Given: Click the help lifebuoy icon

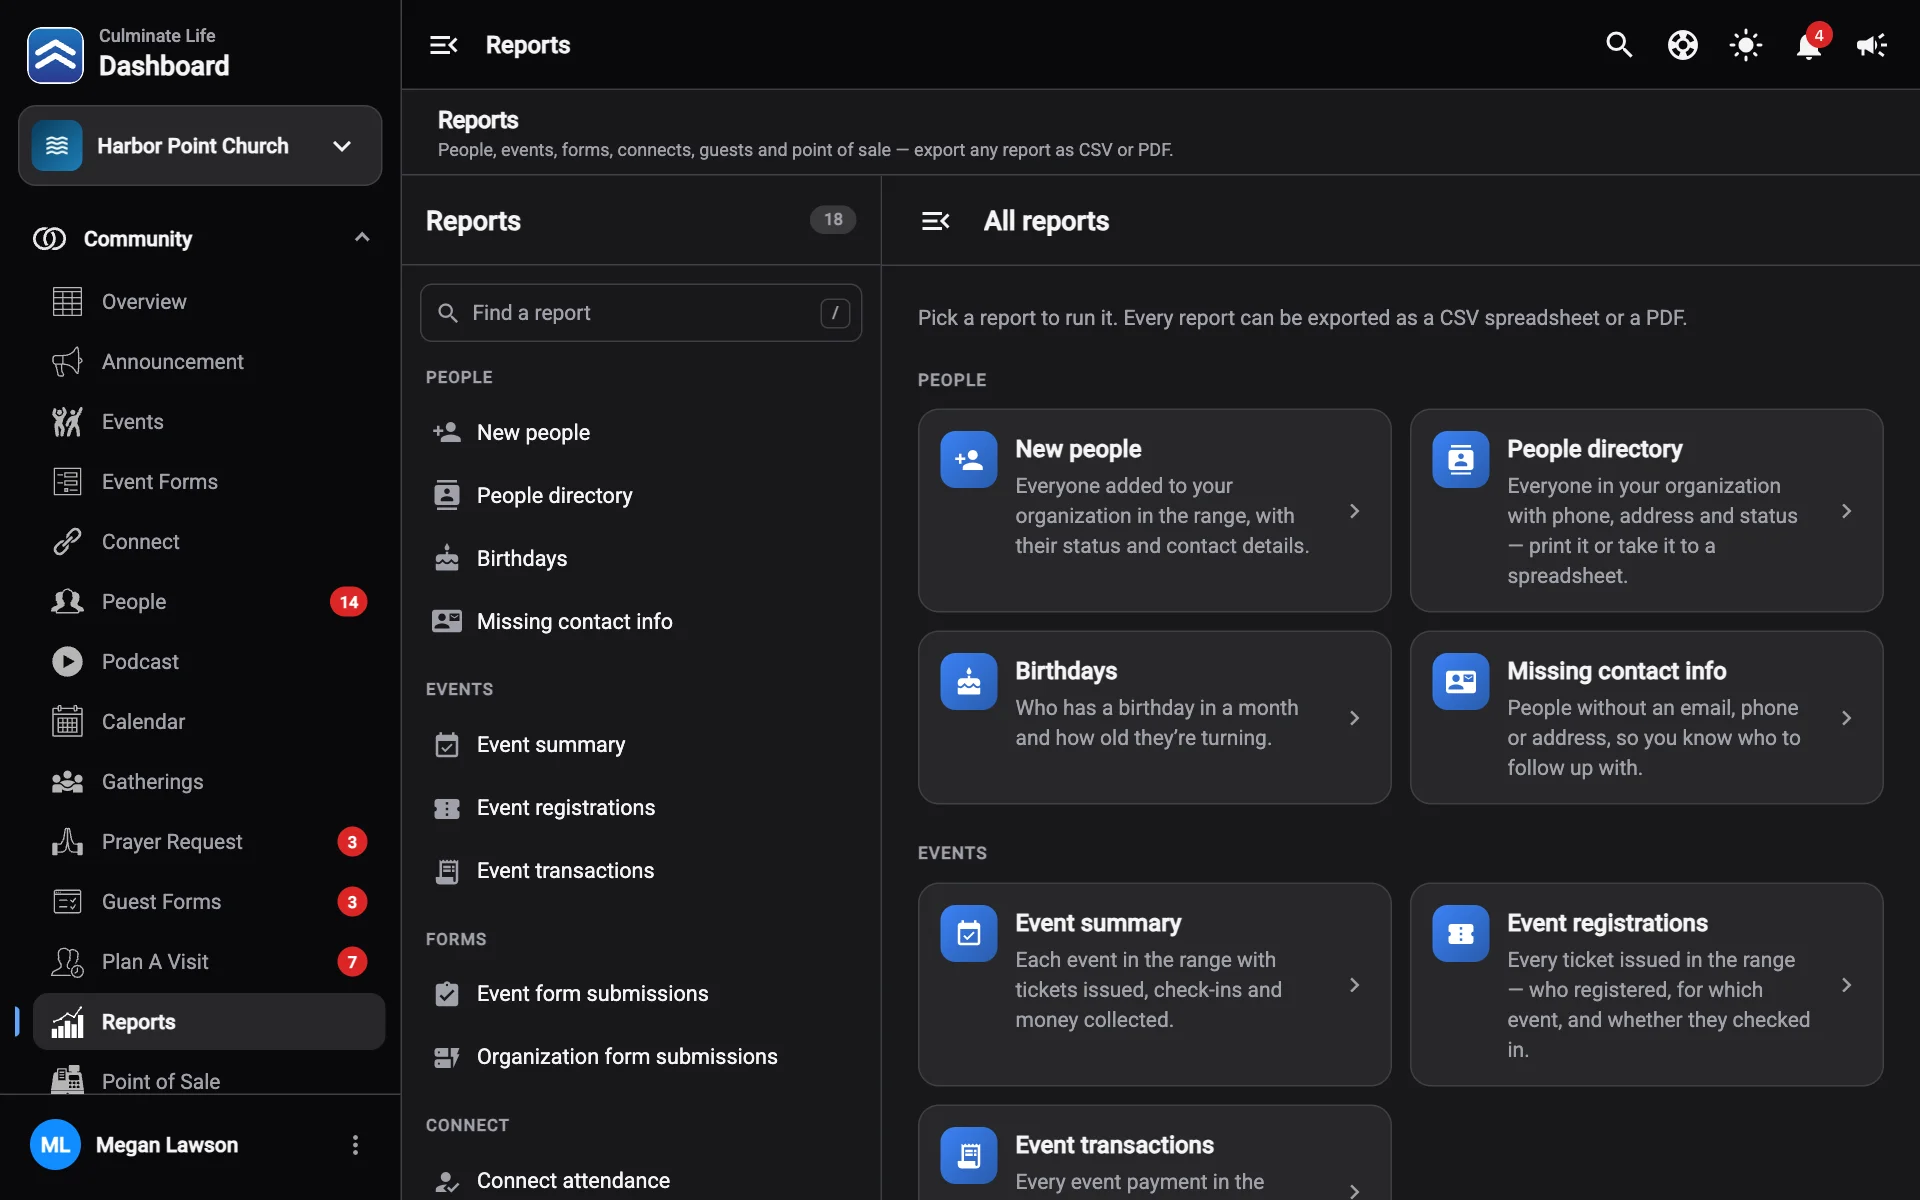Looking at the screenshot, I should [x=1682, y=45].
